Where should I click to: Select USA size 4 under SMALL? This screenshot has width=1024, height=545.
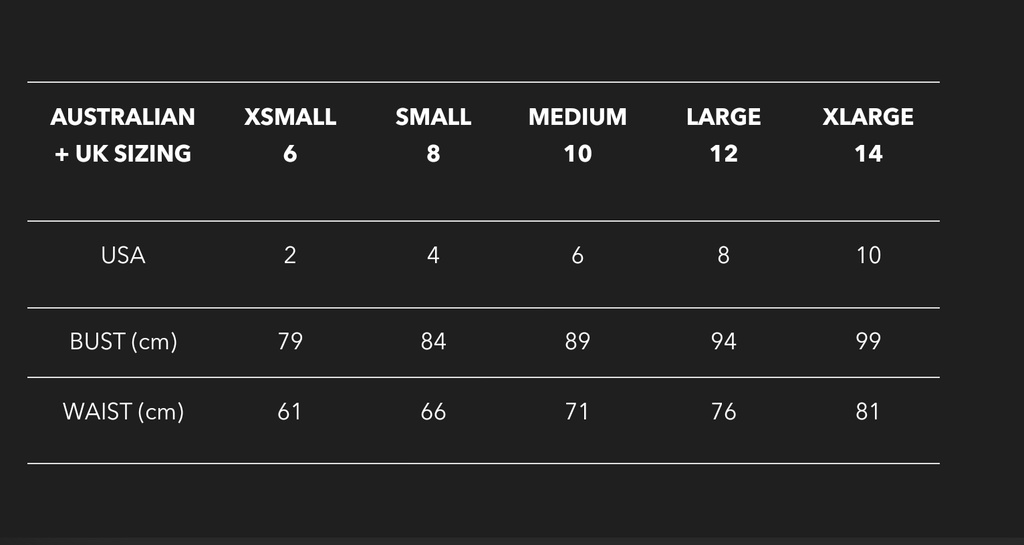(x=433, y=255)
